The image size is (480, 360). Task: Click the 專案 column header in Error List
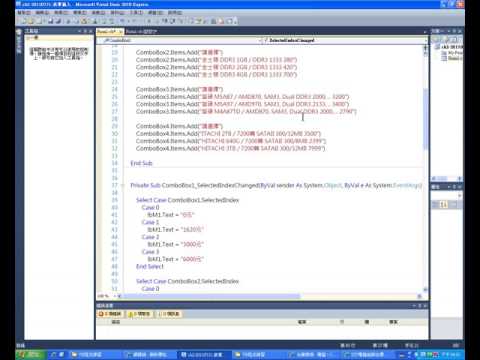pyautogui.click(x=393, y=322)
